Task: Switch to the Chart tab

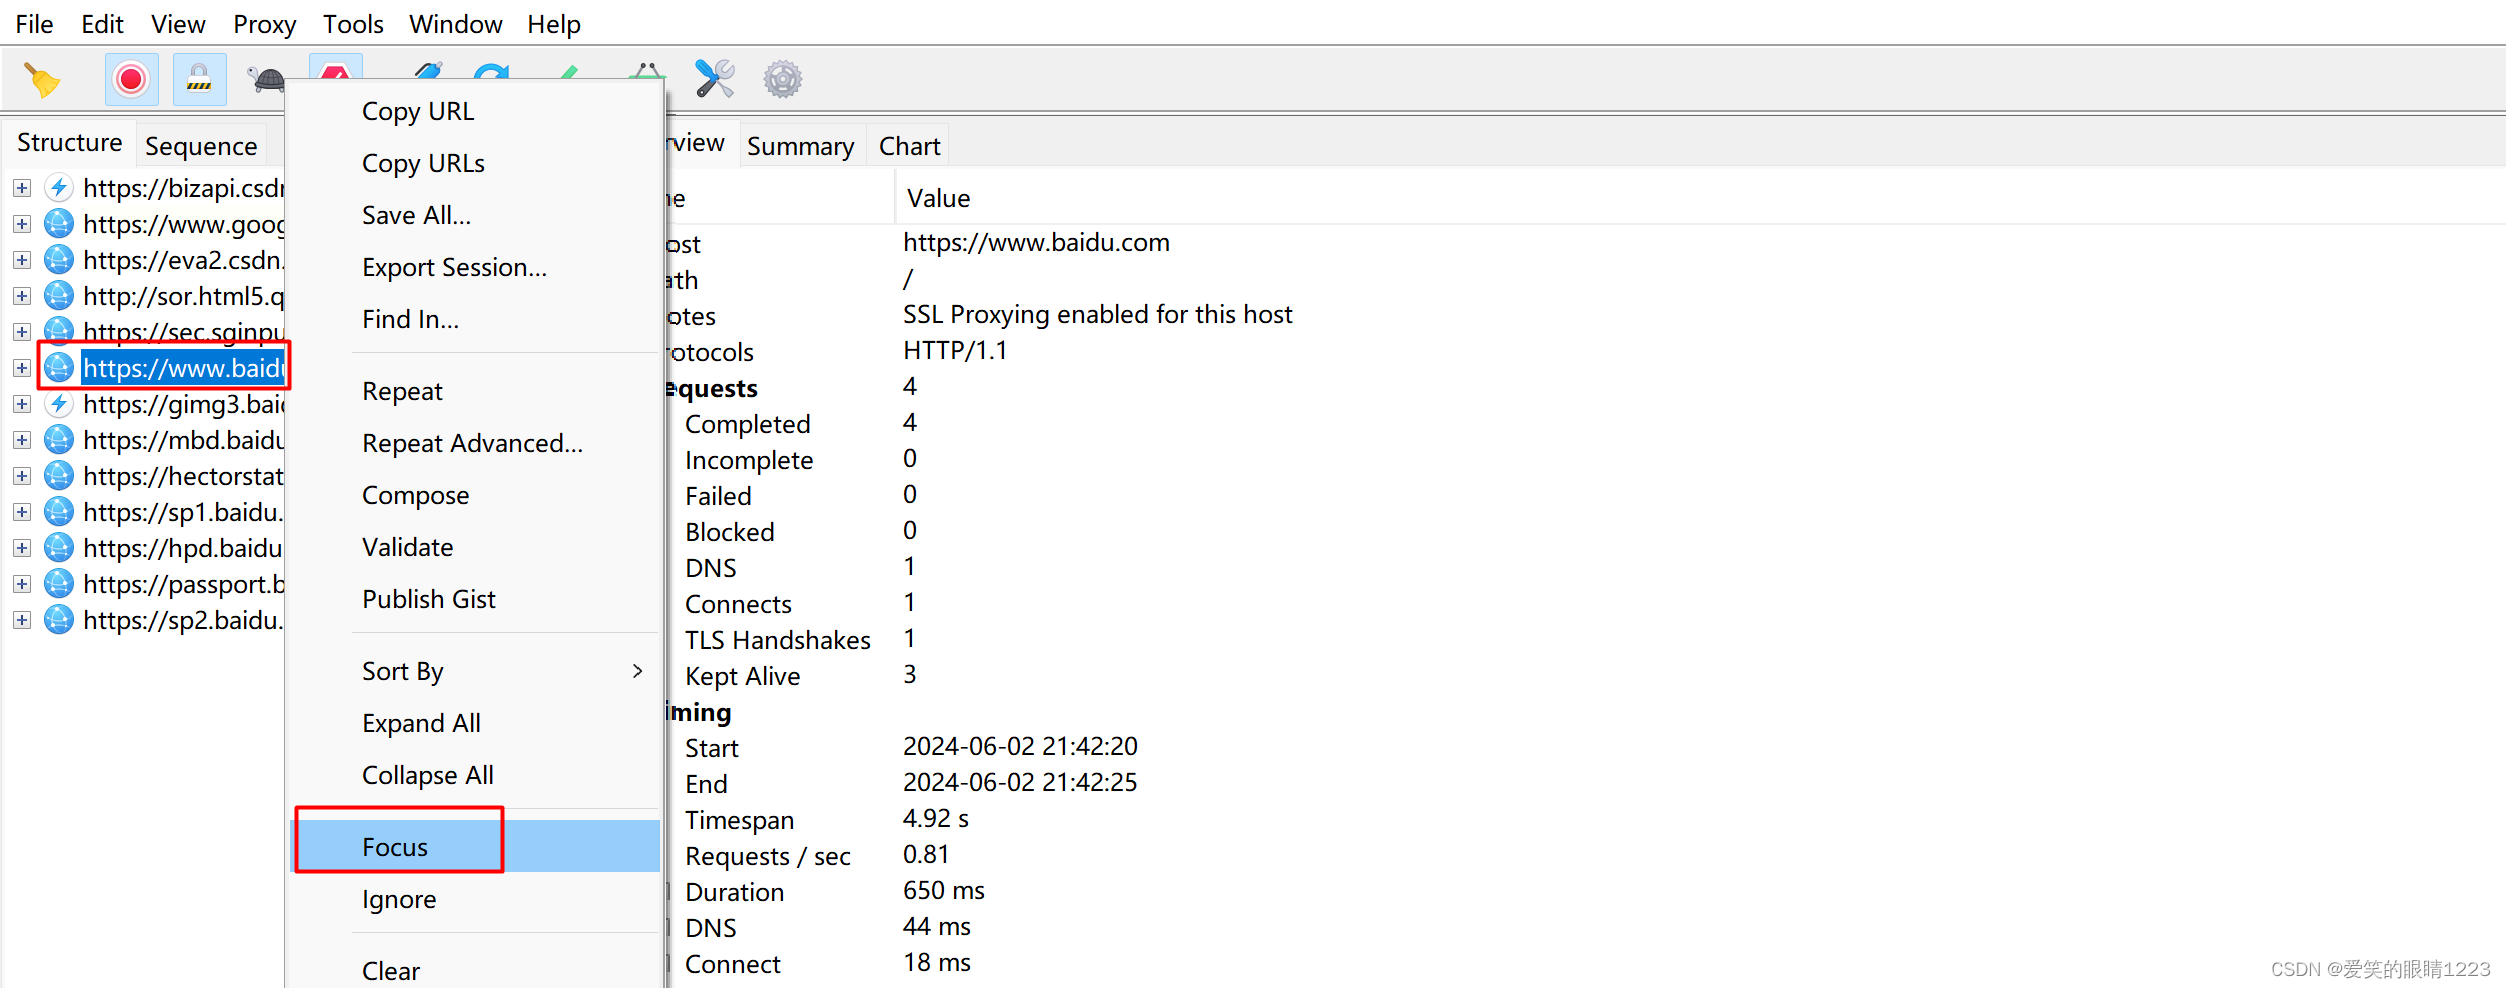Action: pos(909,146)
